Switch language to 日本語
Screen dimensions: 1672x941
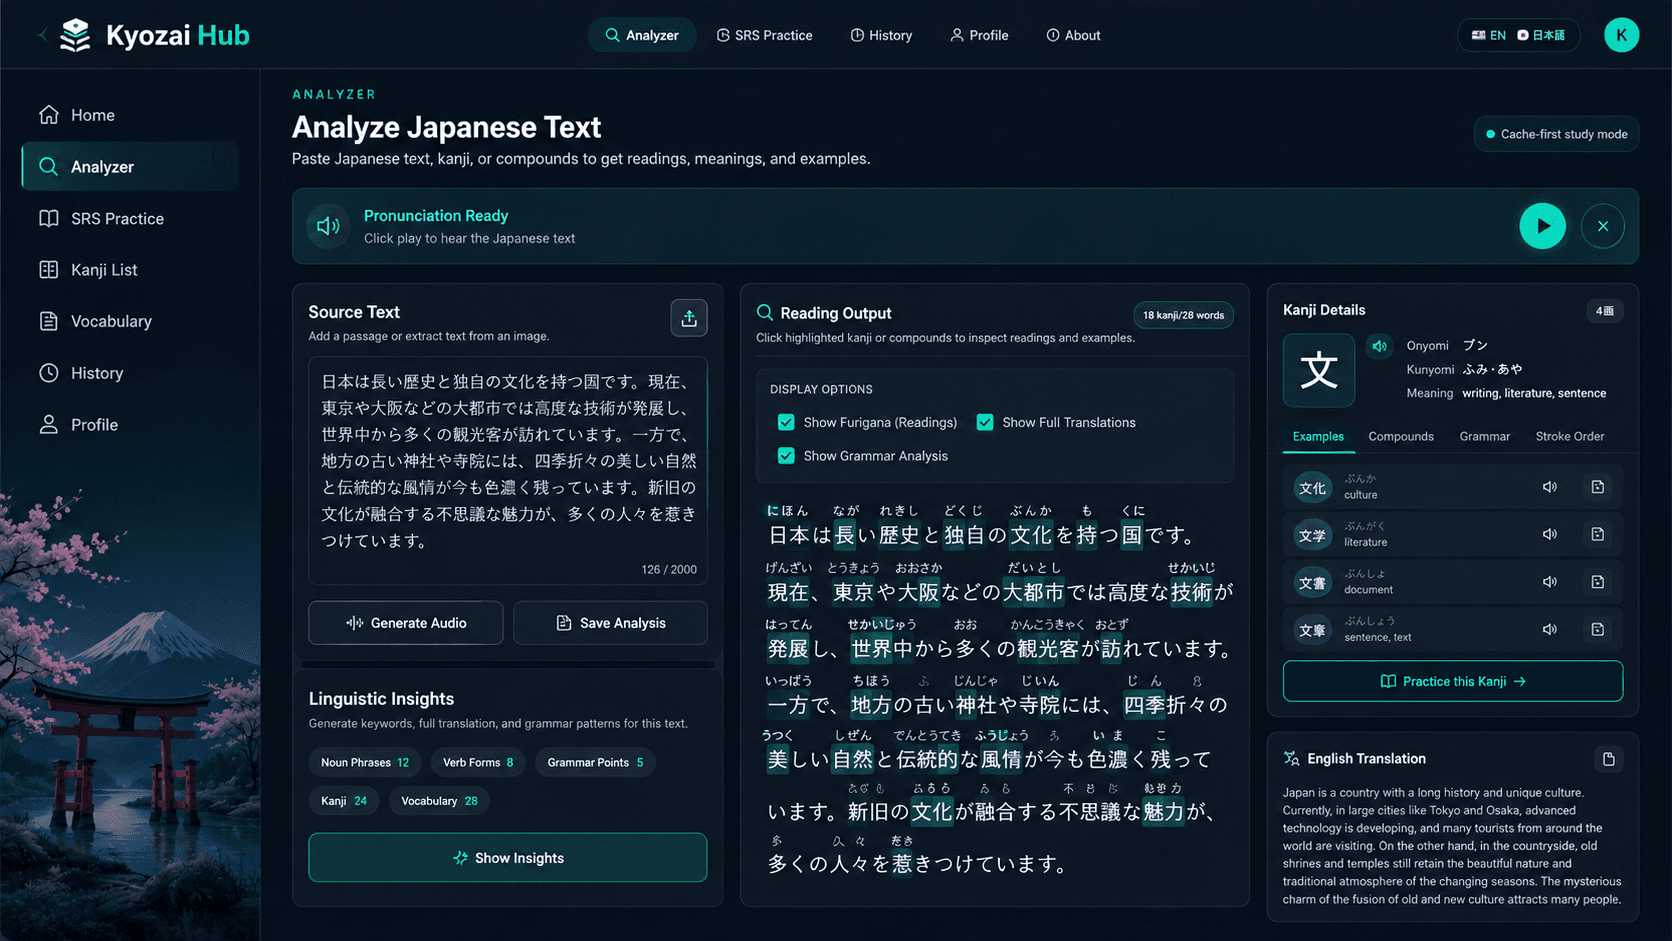(x=1541, y=35)
